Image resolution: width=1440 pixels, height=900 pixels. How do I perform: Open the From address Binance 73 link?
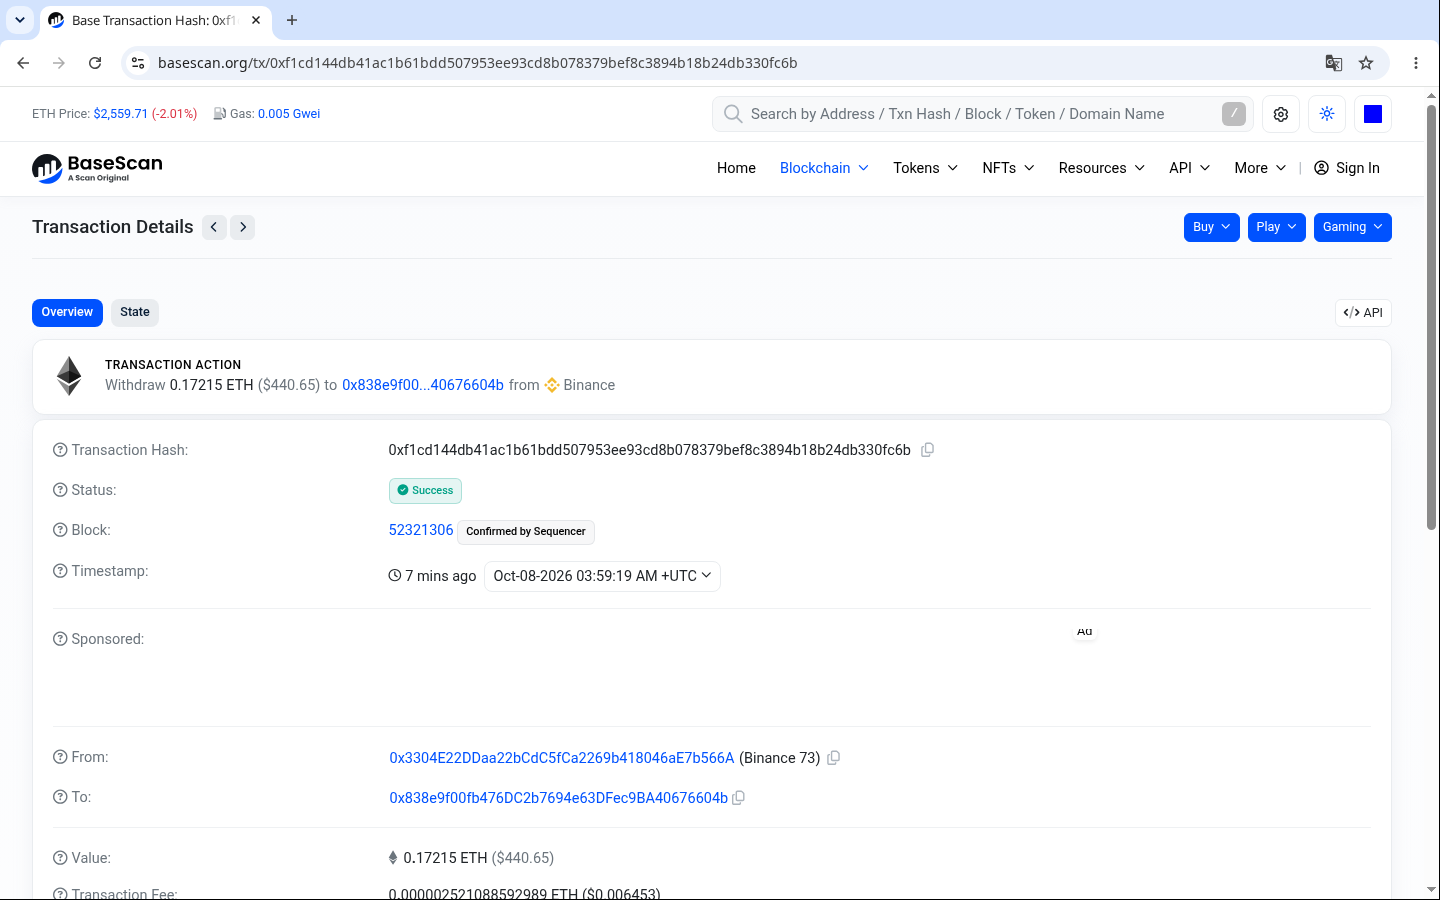pyautogui.click(x=562, y=758)
